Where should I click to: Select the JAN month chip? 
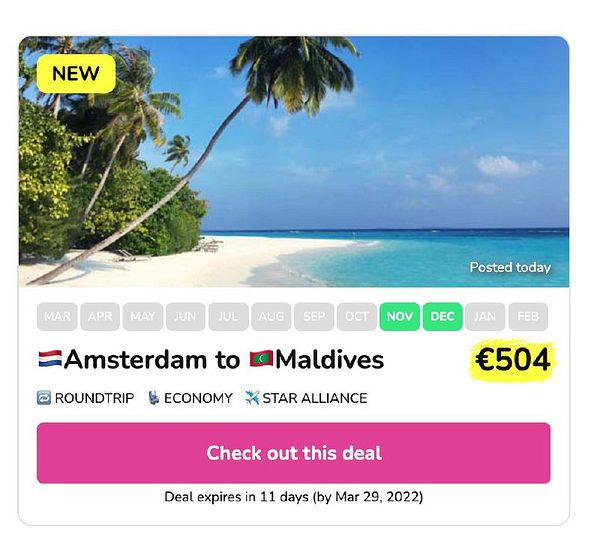pos(484,317)
